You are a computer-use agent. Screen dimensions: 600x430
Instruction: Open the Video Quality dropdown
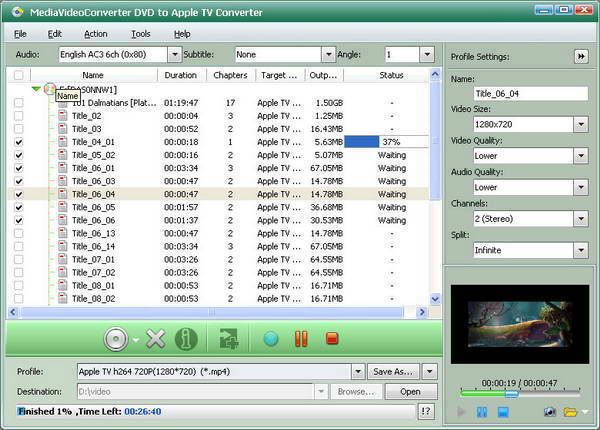[x=581, y=156]
